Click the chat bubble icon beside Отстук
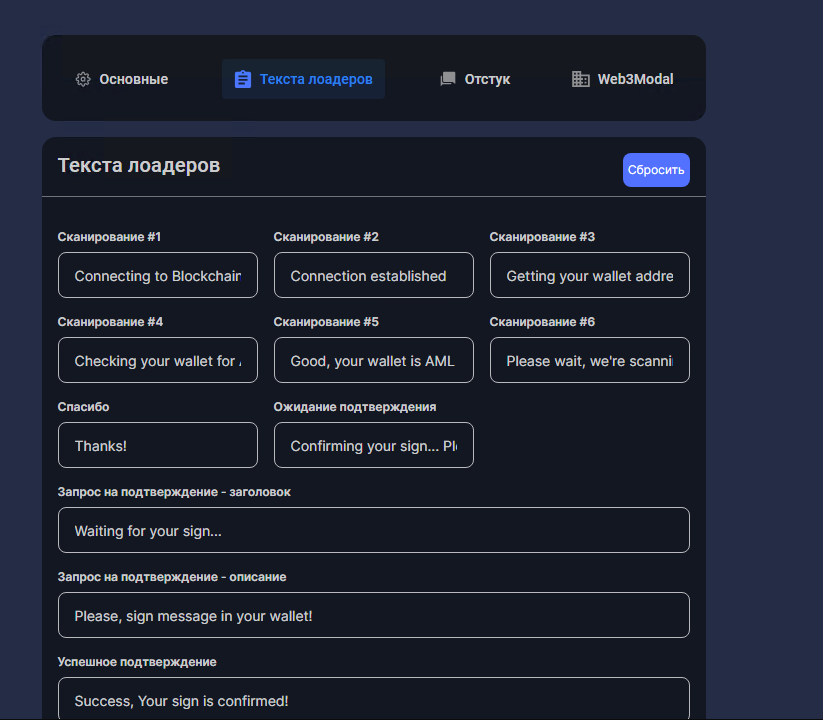Viewport: 823px width, 720px height. (448, 79)
